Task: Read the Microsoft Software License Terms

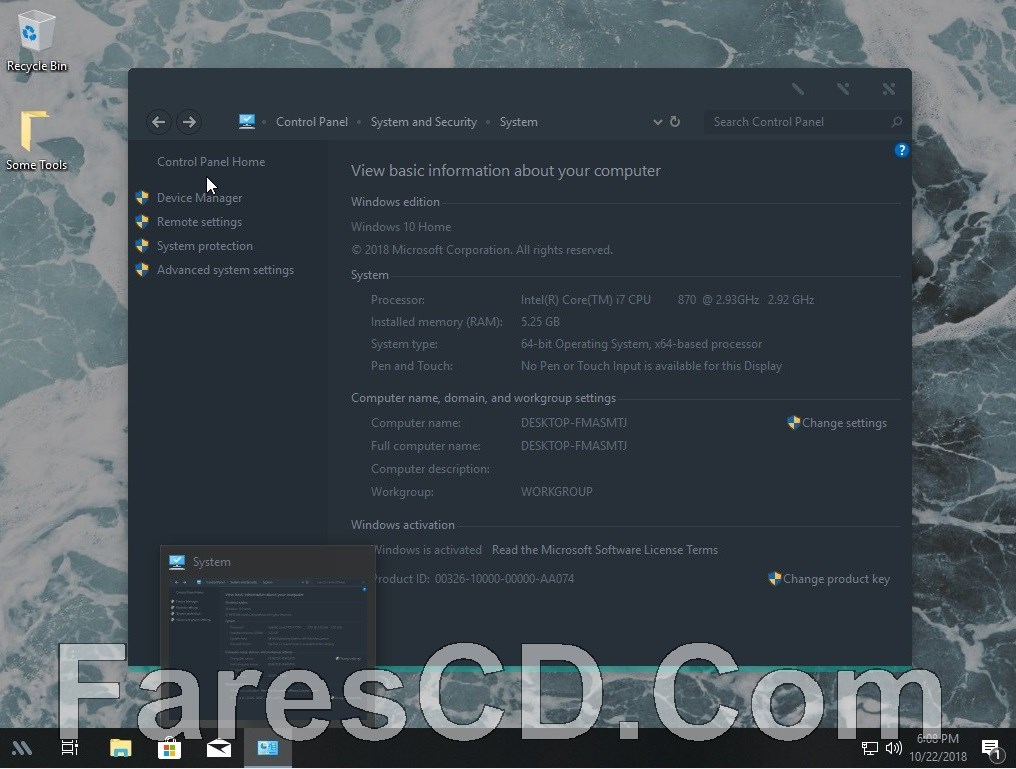Action: pos(605,550)
